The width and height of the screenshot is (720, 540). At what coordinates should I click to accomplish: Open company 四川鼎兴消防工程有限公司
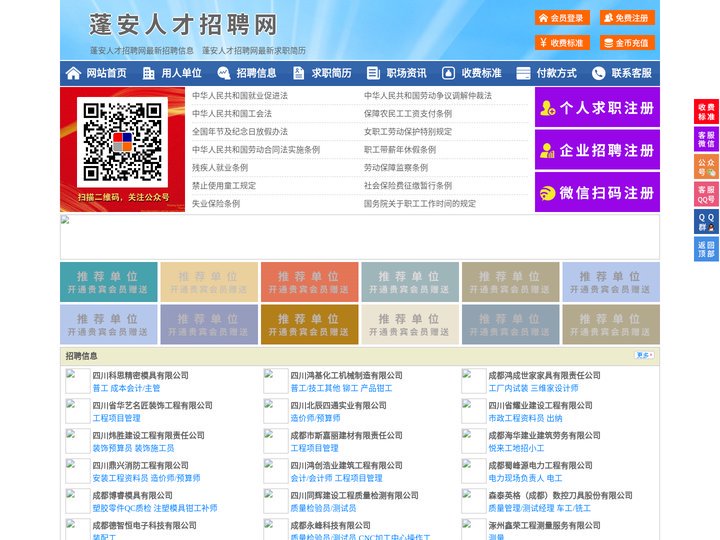coord(141,465)
